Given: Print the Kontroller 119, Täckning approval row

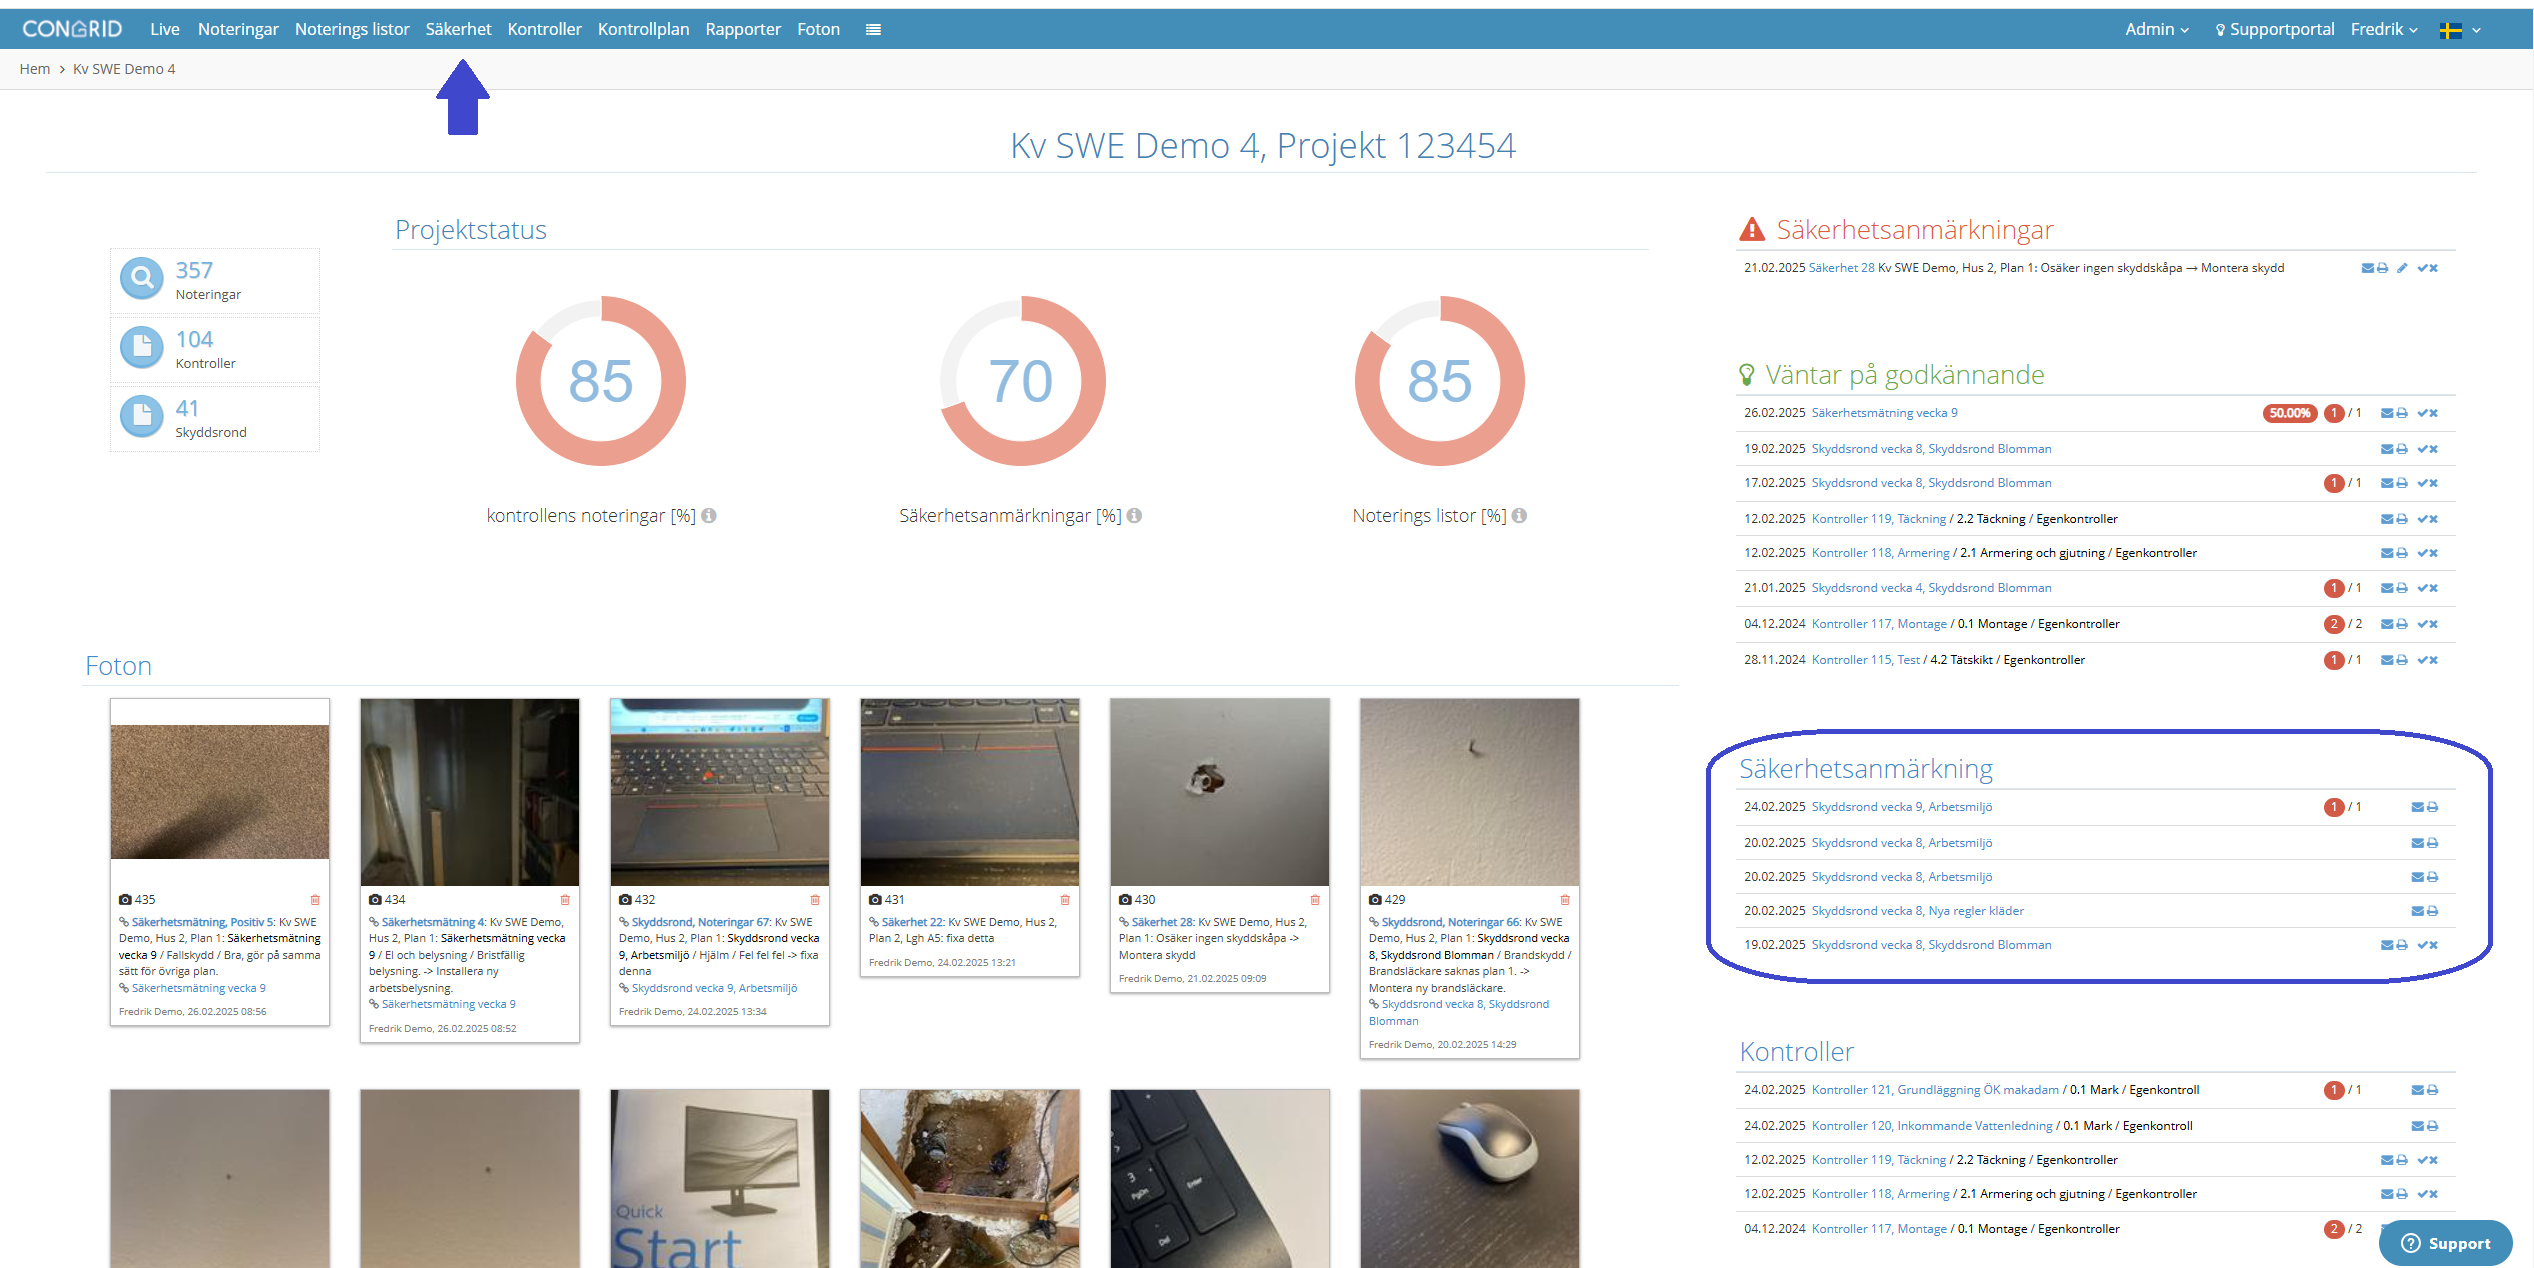Looking at the screenshot, I should pos(2402,519).
